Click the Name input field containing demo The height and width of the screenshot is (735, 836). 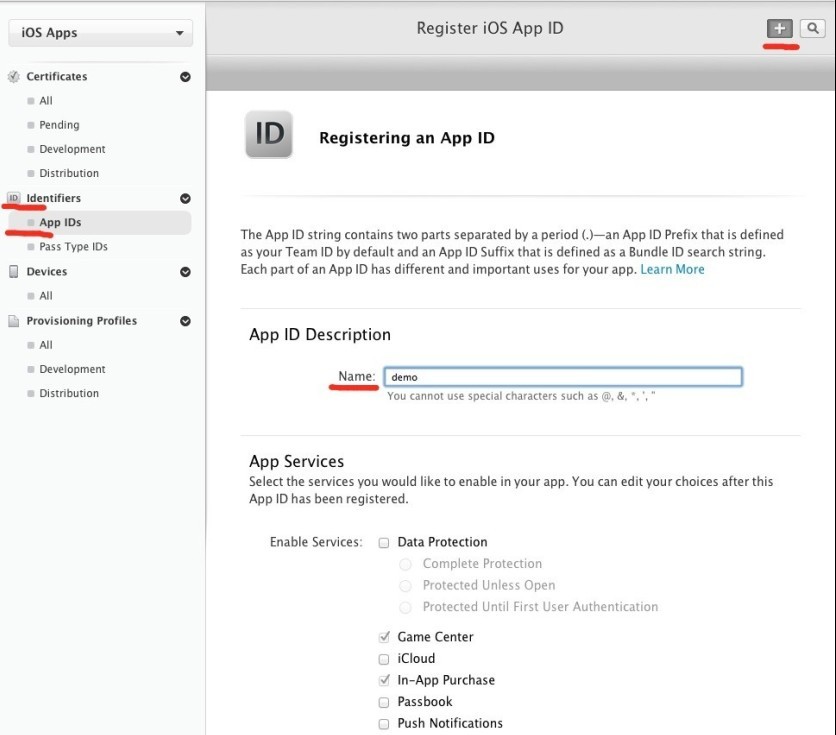tap(563, 377)
